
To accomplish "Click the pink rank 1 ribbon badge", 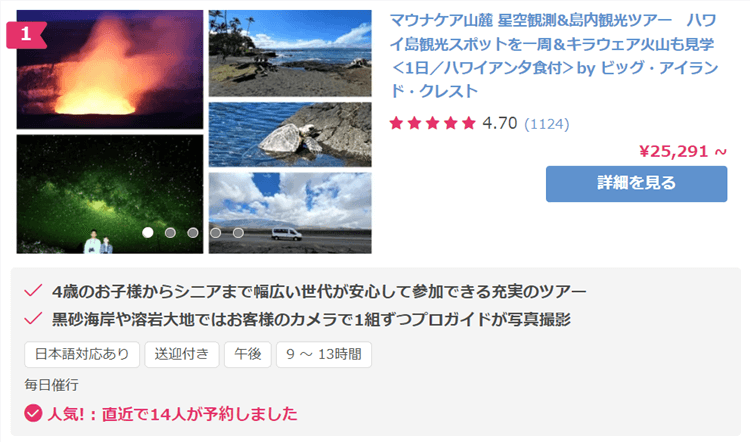I will coord(26,34).
